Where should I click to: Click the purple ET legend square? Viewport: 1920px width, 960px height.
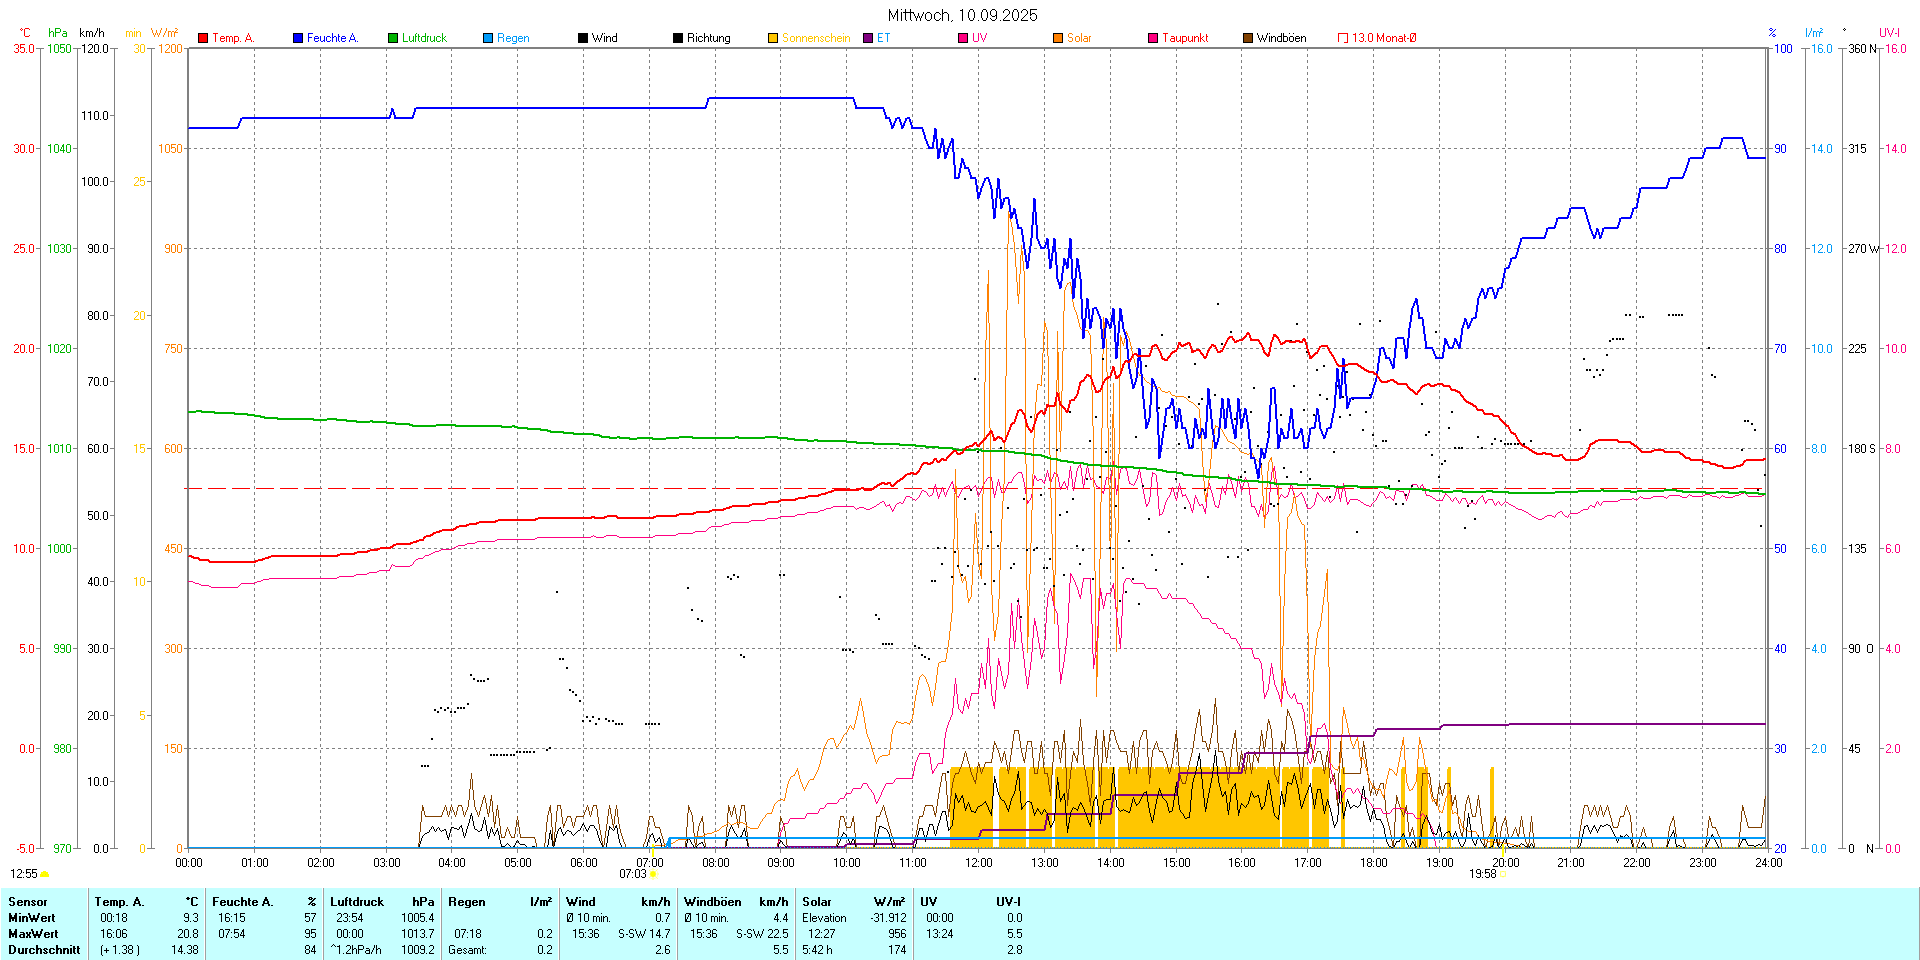coord(868,38)
